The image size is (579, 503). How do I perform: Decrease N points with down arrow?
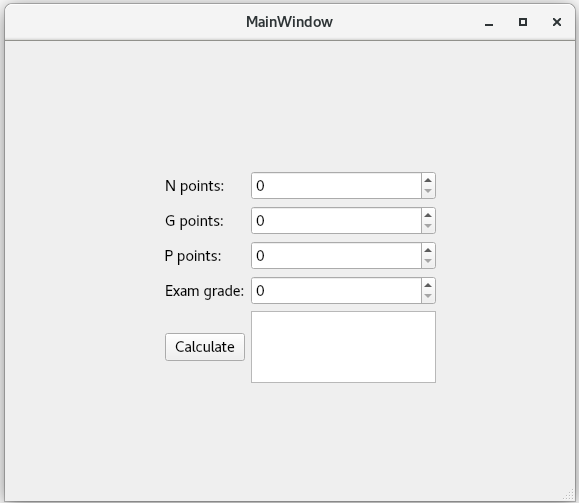428,191
